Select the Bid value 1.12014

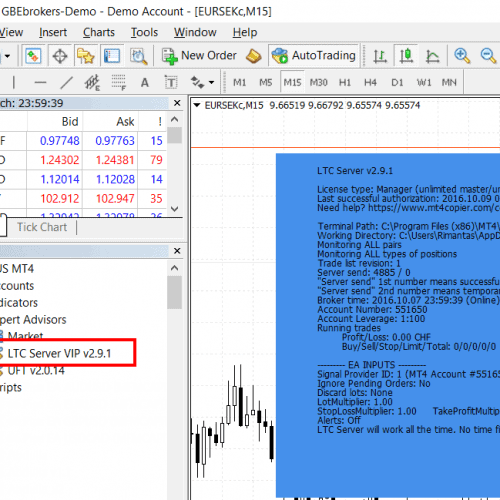pos(60,179)
